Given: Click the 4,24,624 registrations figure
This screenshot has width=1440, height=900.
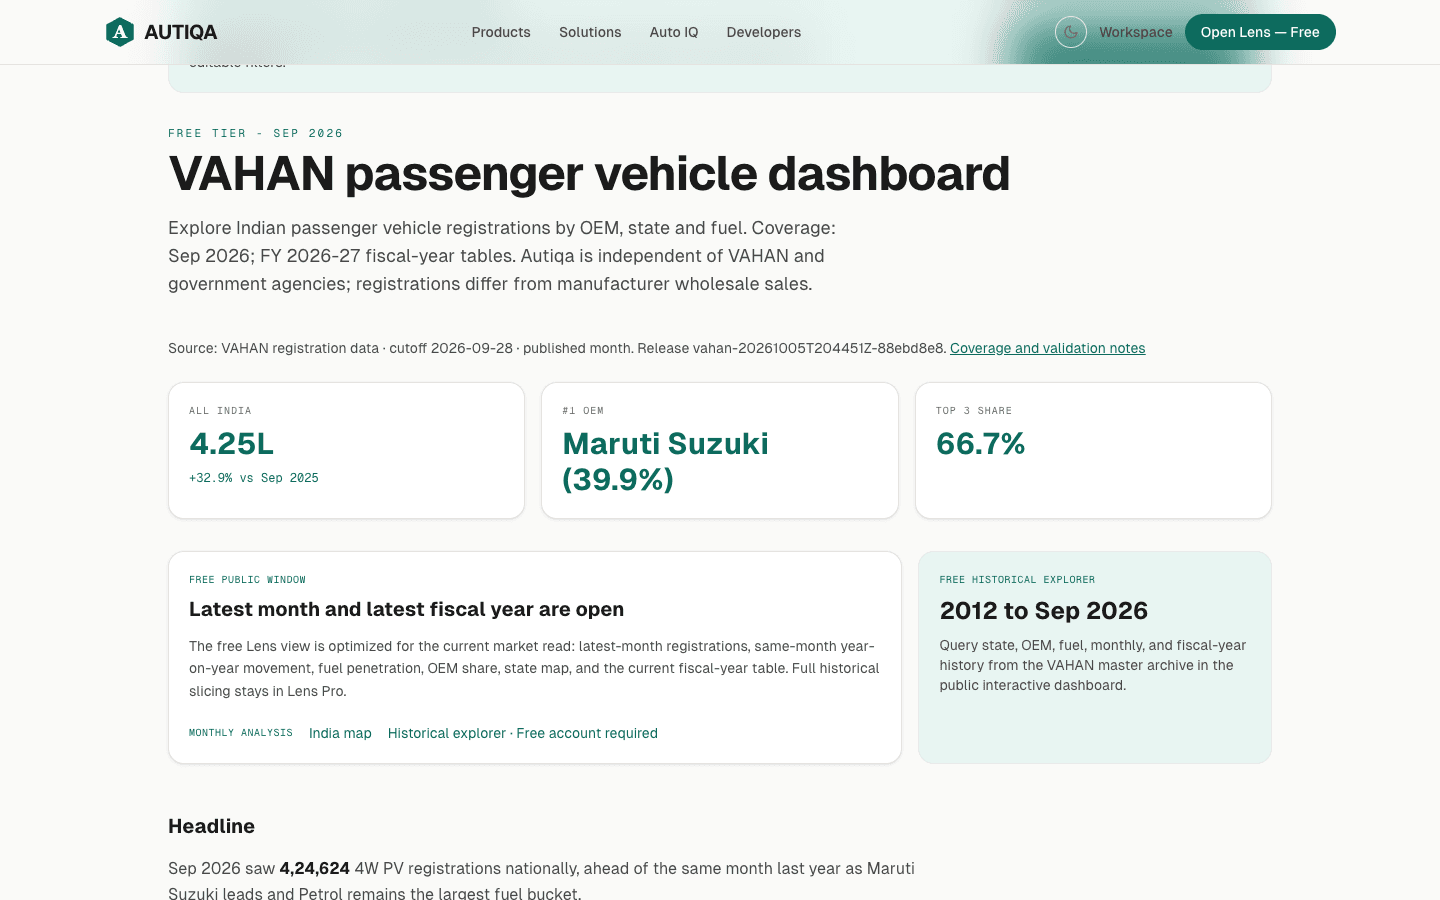Looking at the screenshot, I should coord(315,868).
